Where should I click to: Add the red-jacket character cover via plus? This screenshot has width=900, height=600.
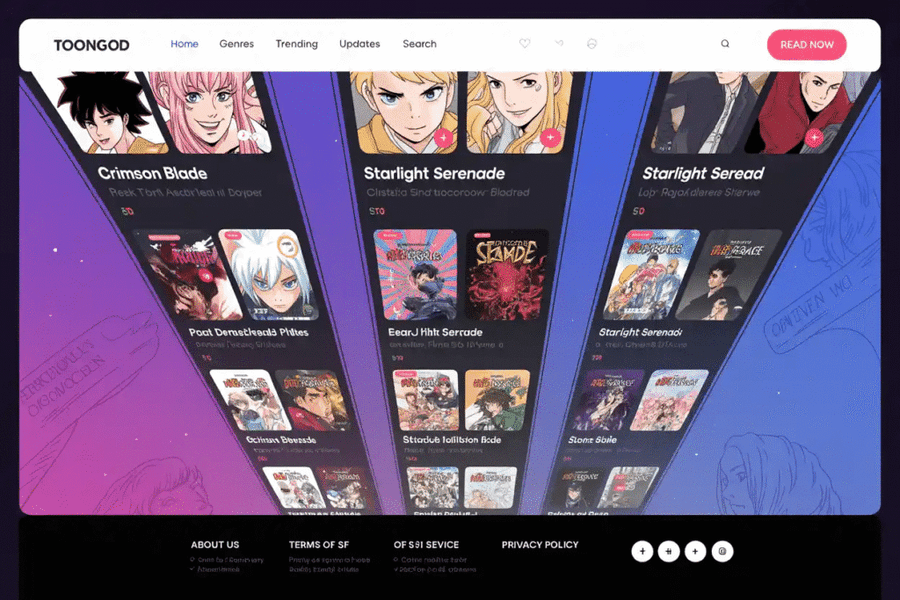tap(815, 137)
